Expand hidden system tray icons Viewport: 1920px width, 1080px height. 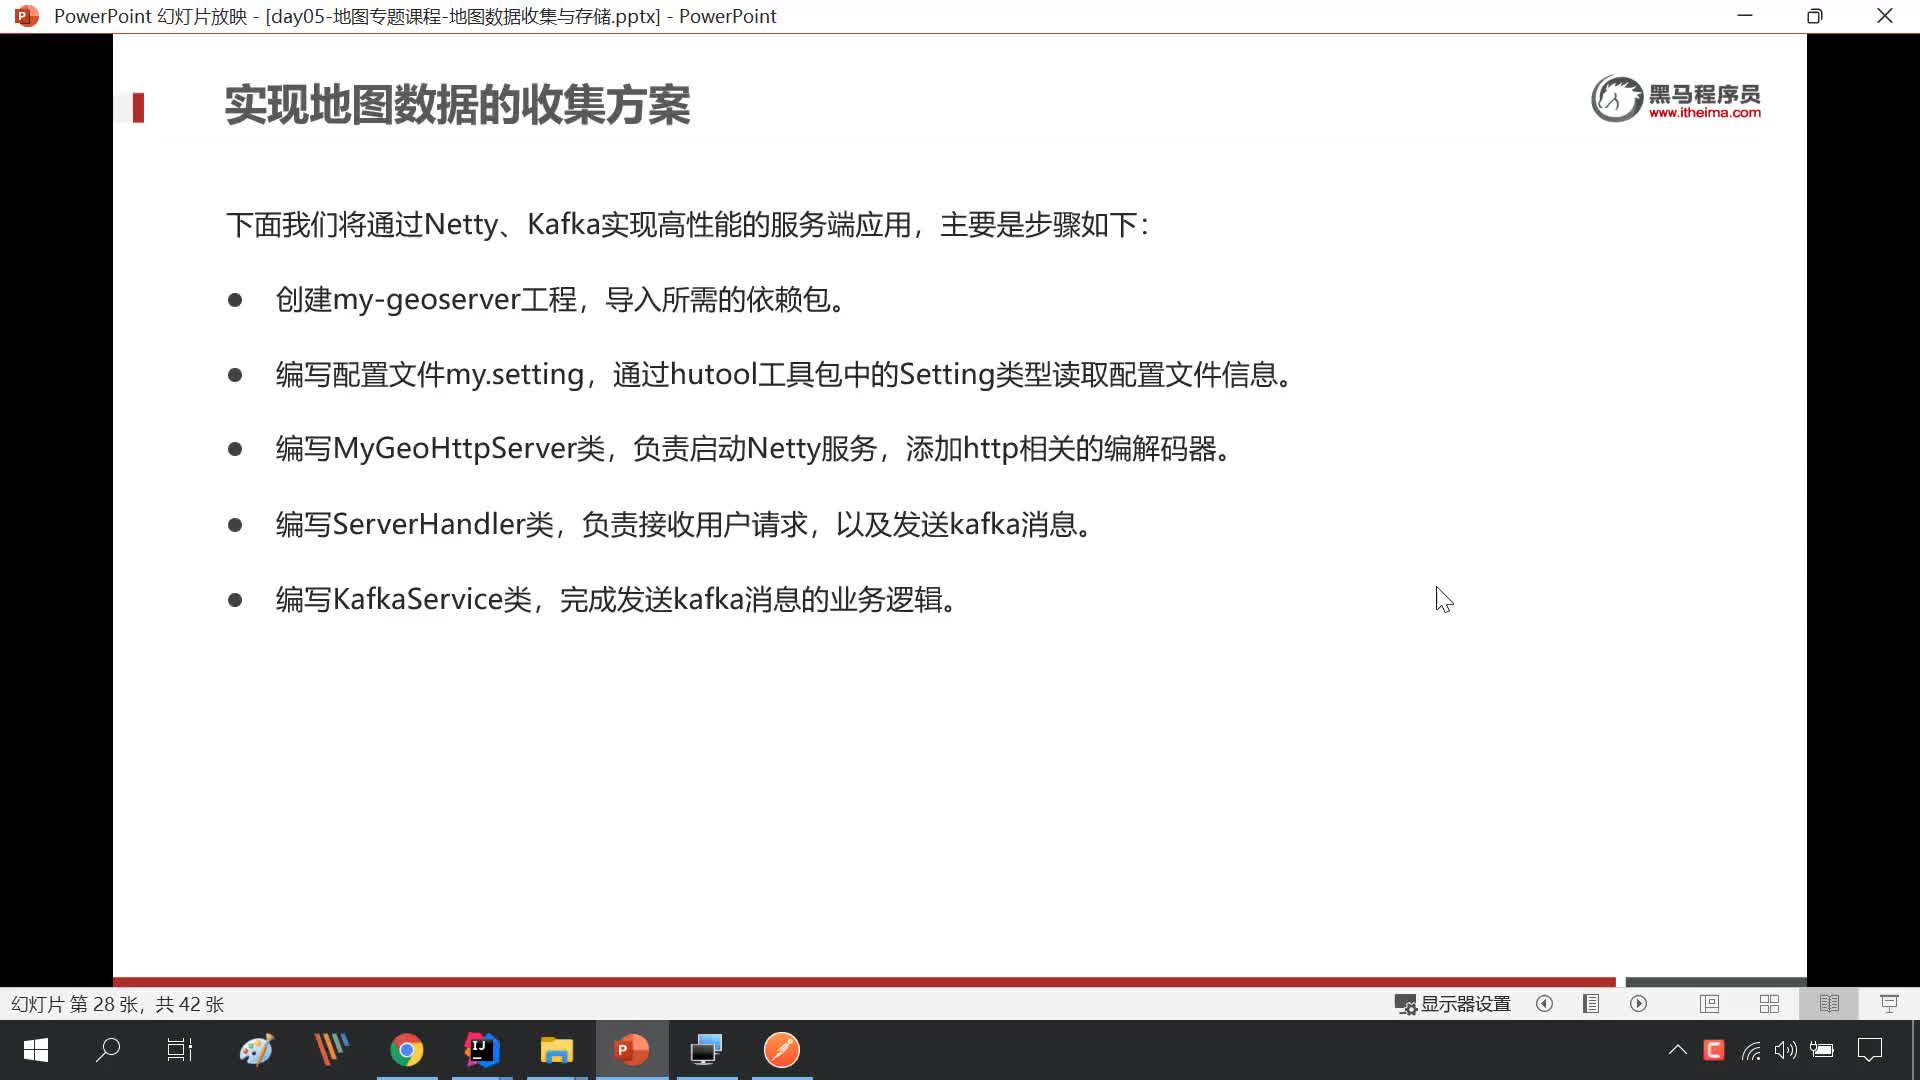[x=1678, y=1050]
